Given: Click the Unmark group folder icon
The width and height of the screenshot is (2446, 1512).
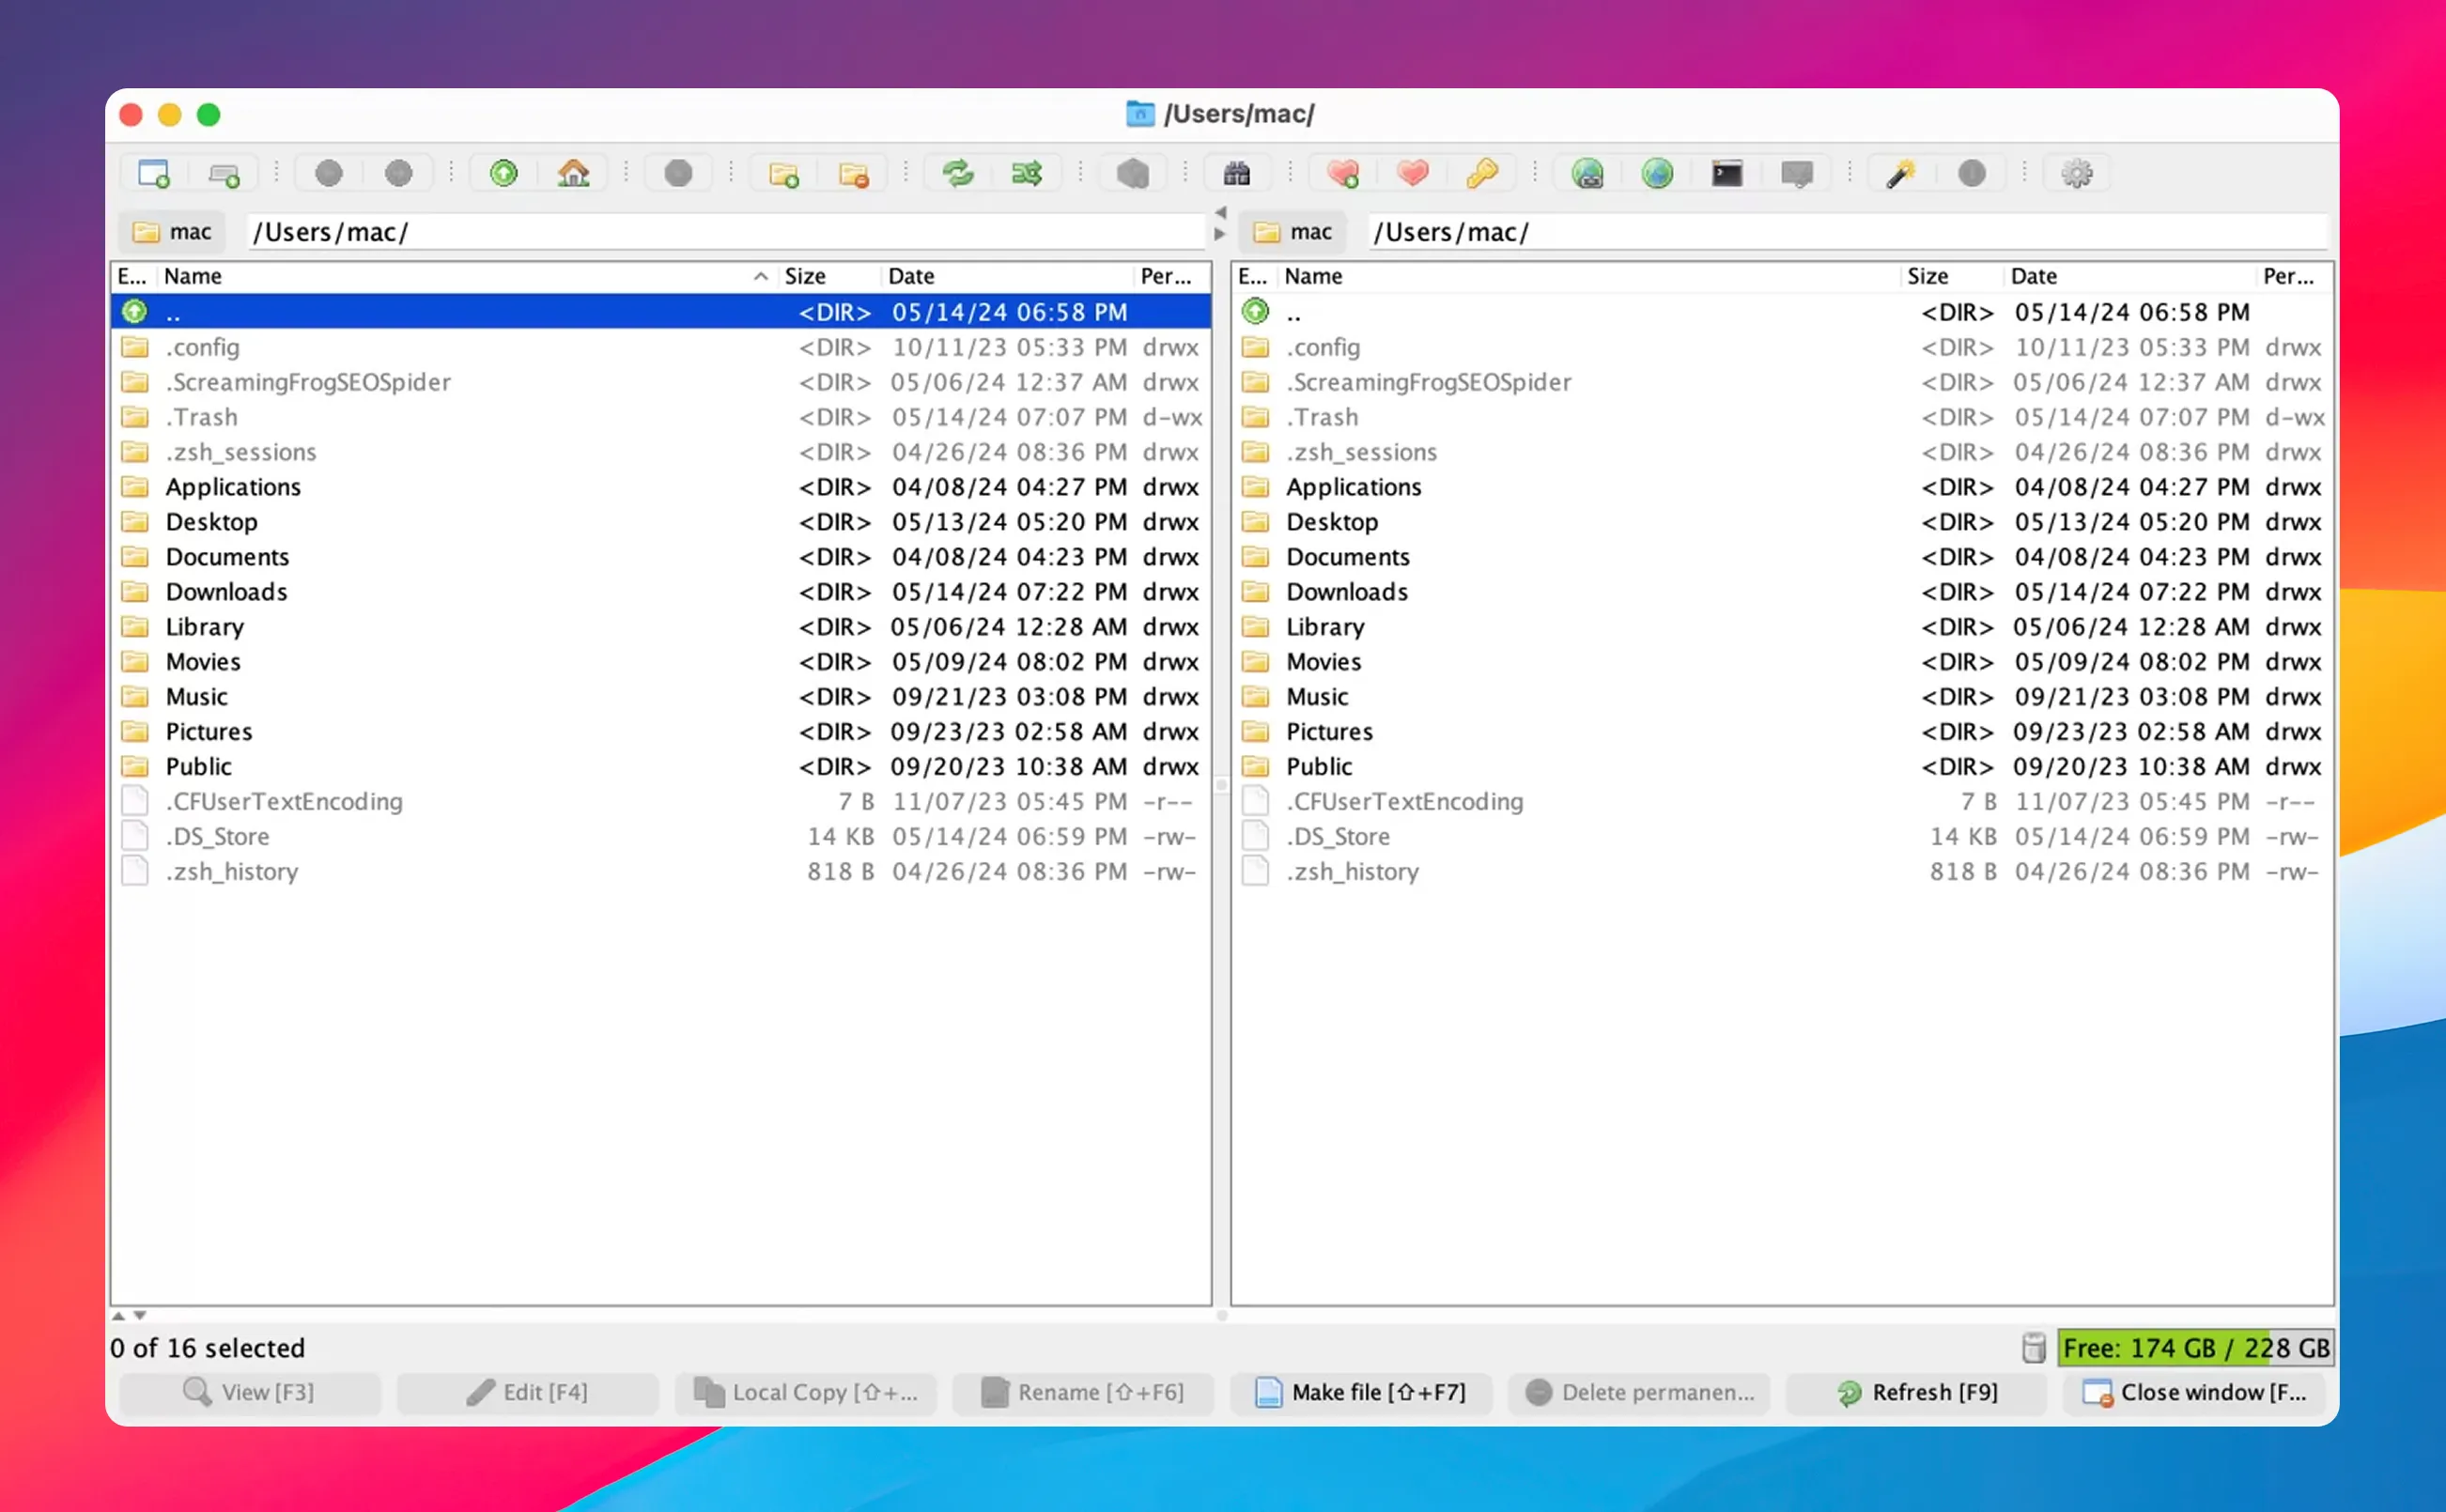Looking at the screenshot, I should pyautogui.click(x=854, y=174).
